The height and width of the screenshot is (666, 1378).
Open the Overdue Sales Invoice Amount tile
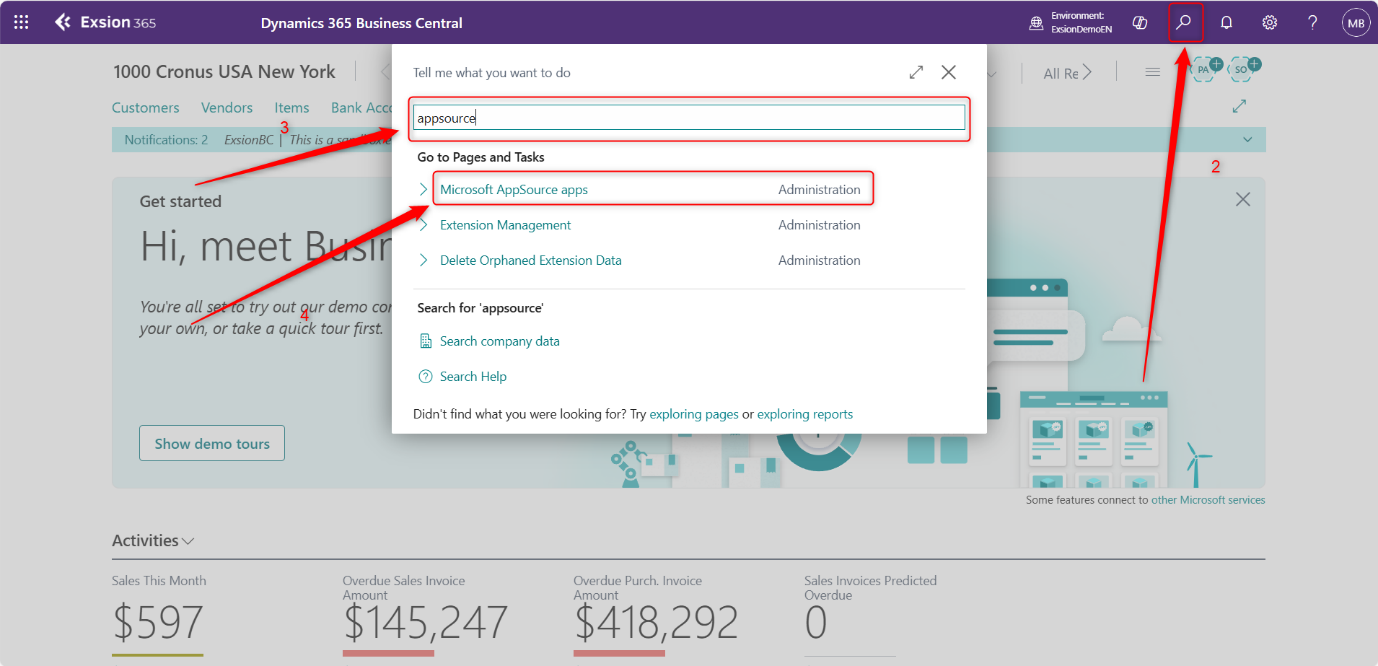coord(425,614)
